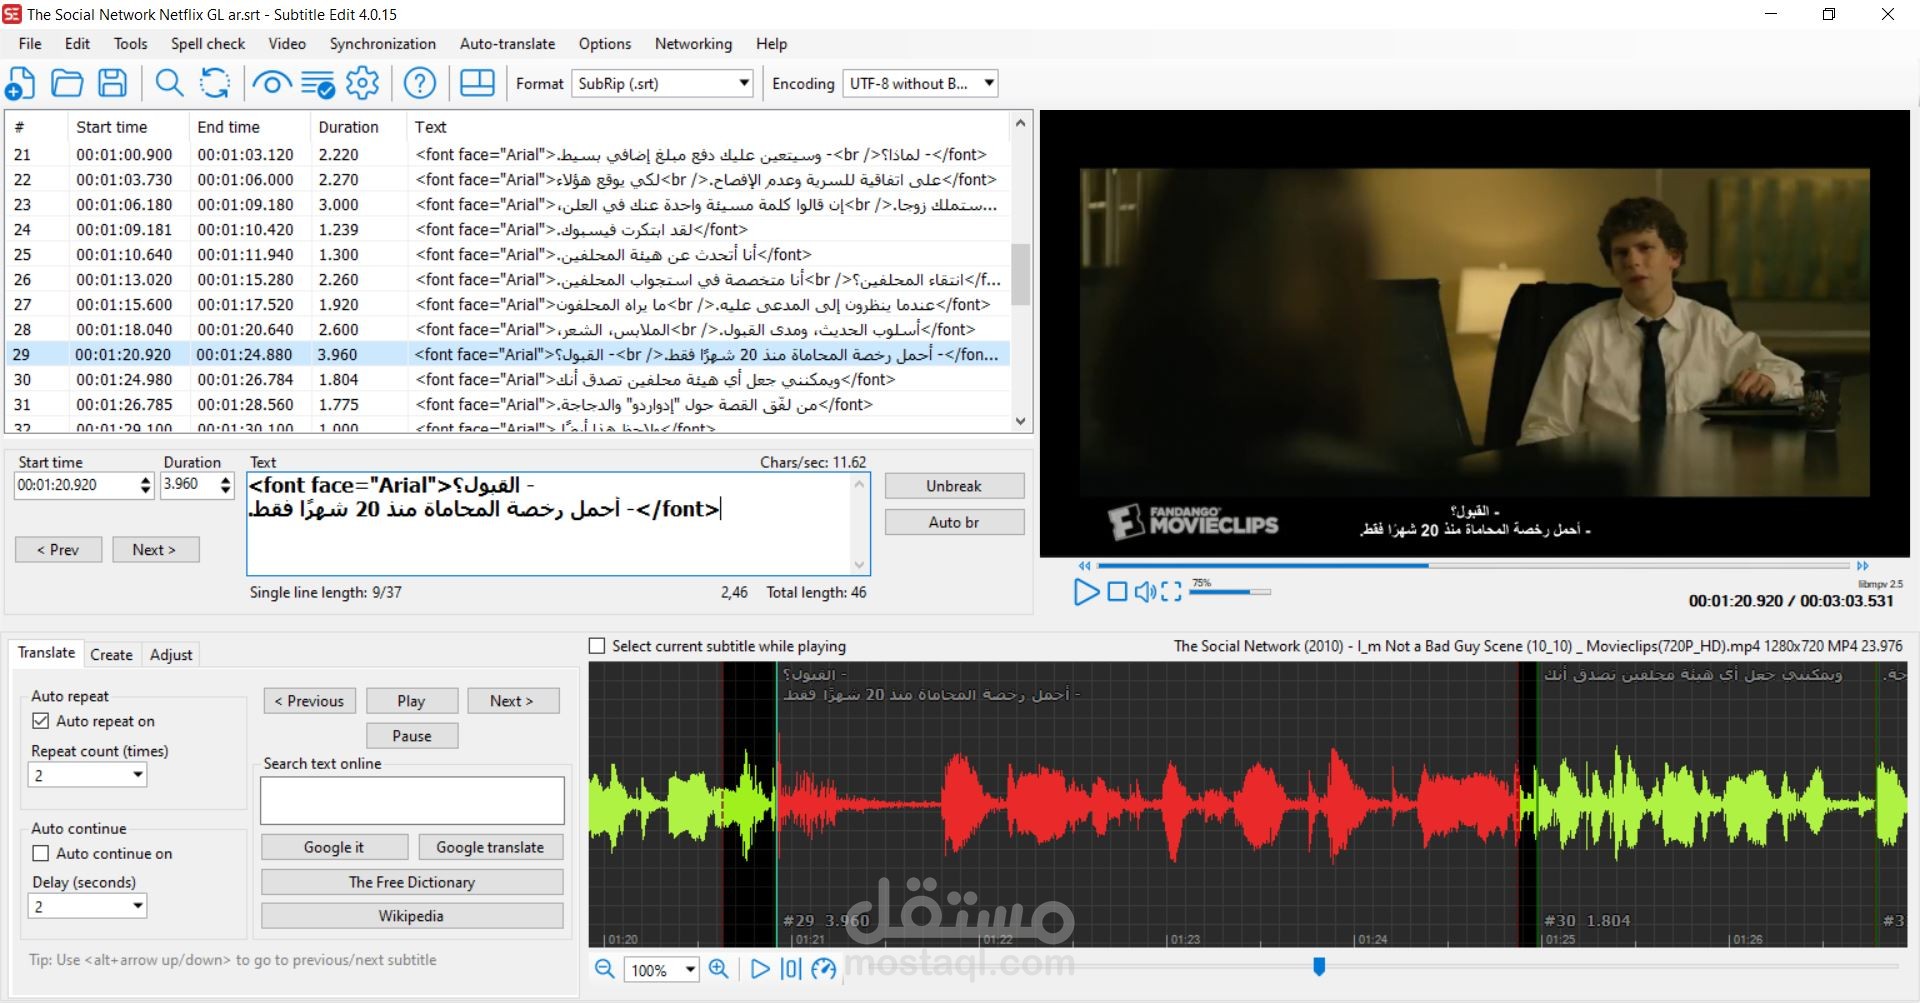Switch to the Adjust tab
Viewport: 1920px width, 1003px height.
click(x=171, y=654)
